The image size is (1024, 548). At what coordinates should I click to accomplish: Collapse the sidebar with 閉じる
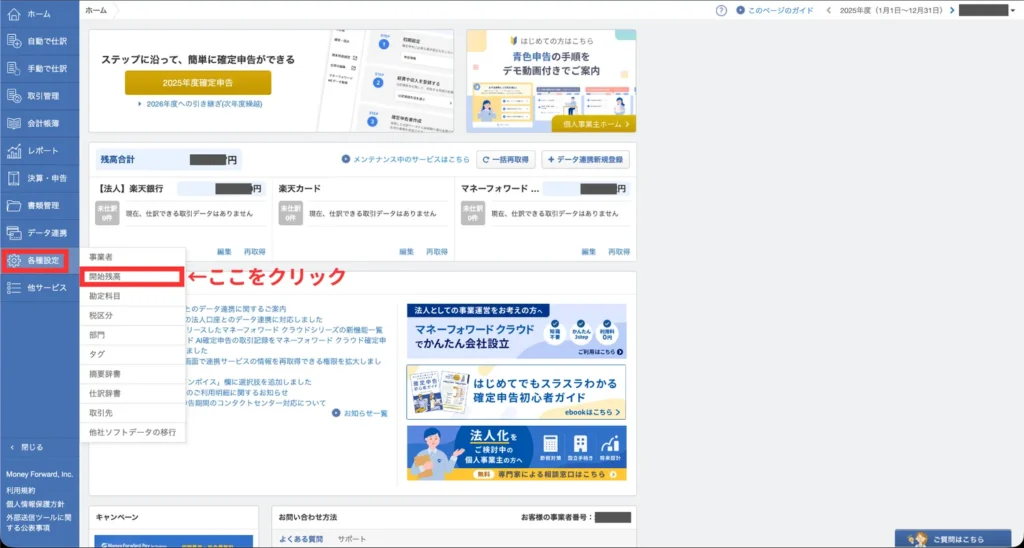(27, 447)
